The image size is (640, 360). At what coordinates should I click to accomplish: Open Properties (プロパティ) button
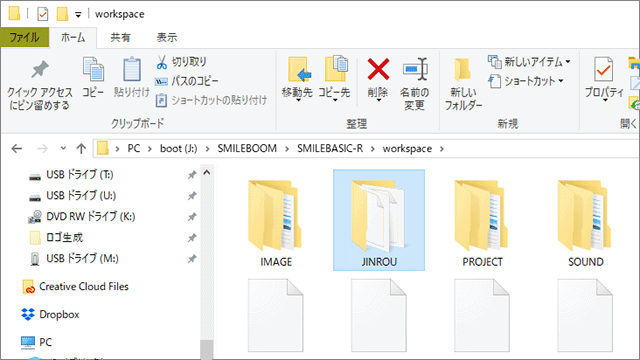(x=604, y=80)
